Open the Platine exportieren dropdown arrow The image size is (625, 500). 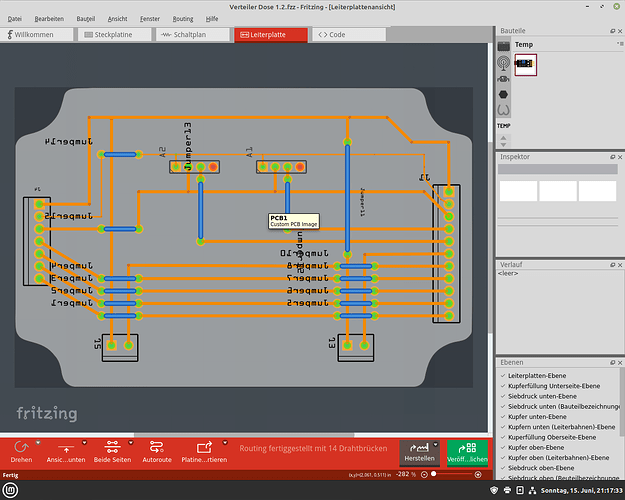[x=225, y=443]
